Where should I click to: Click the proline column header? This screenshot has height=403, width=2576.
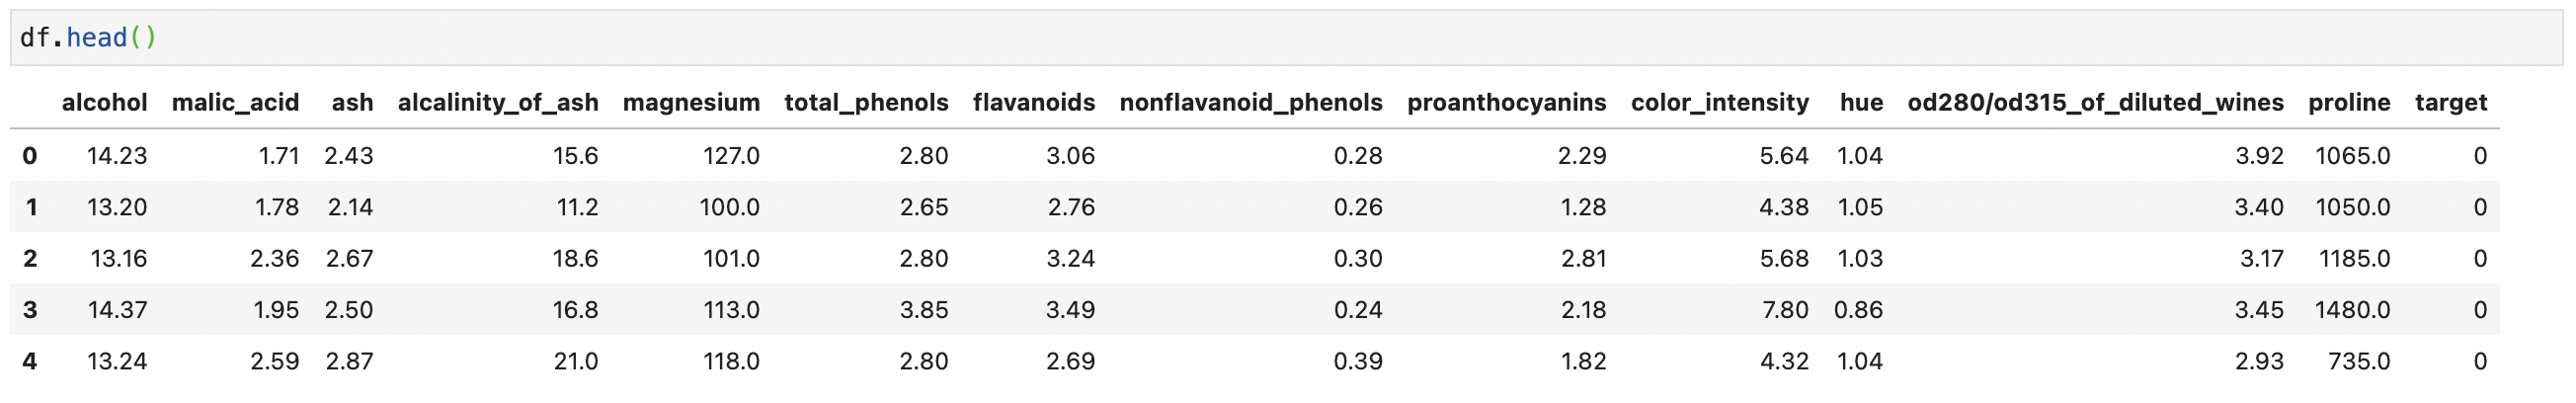tap(2349, 103)
